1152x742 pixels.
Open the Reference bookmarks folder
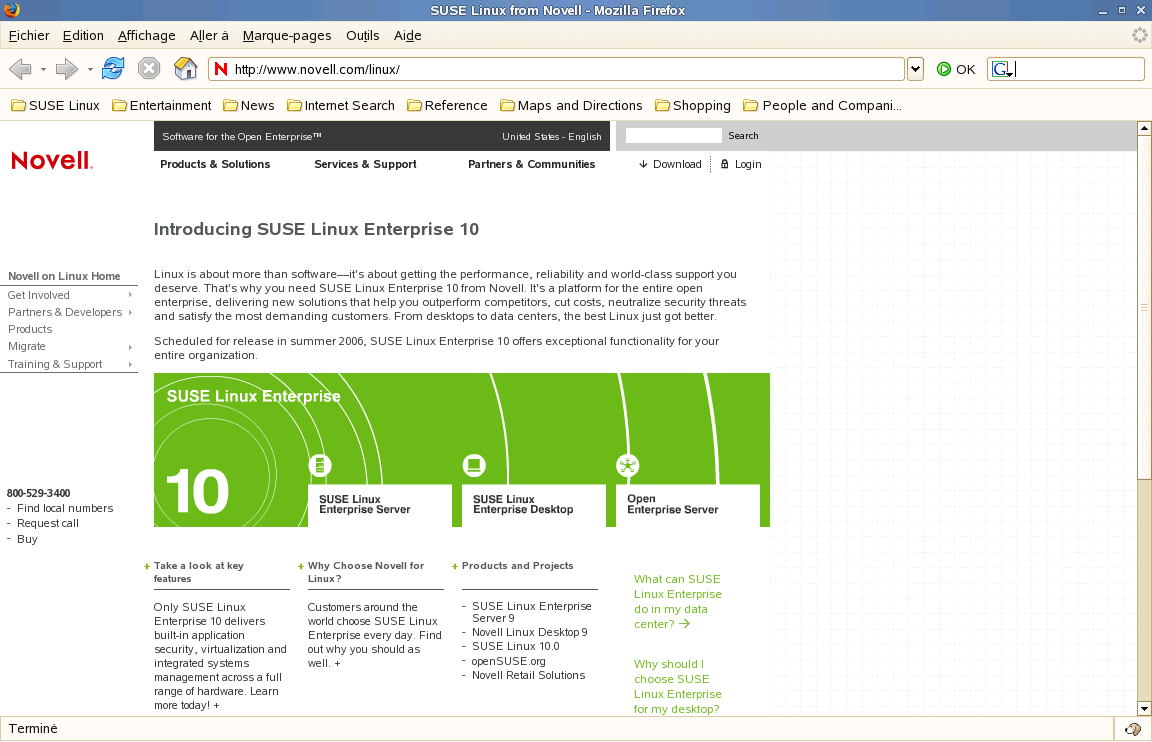[x=447, y=106]
